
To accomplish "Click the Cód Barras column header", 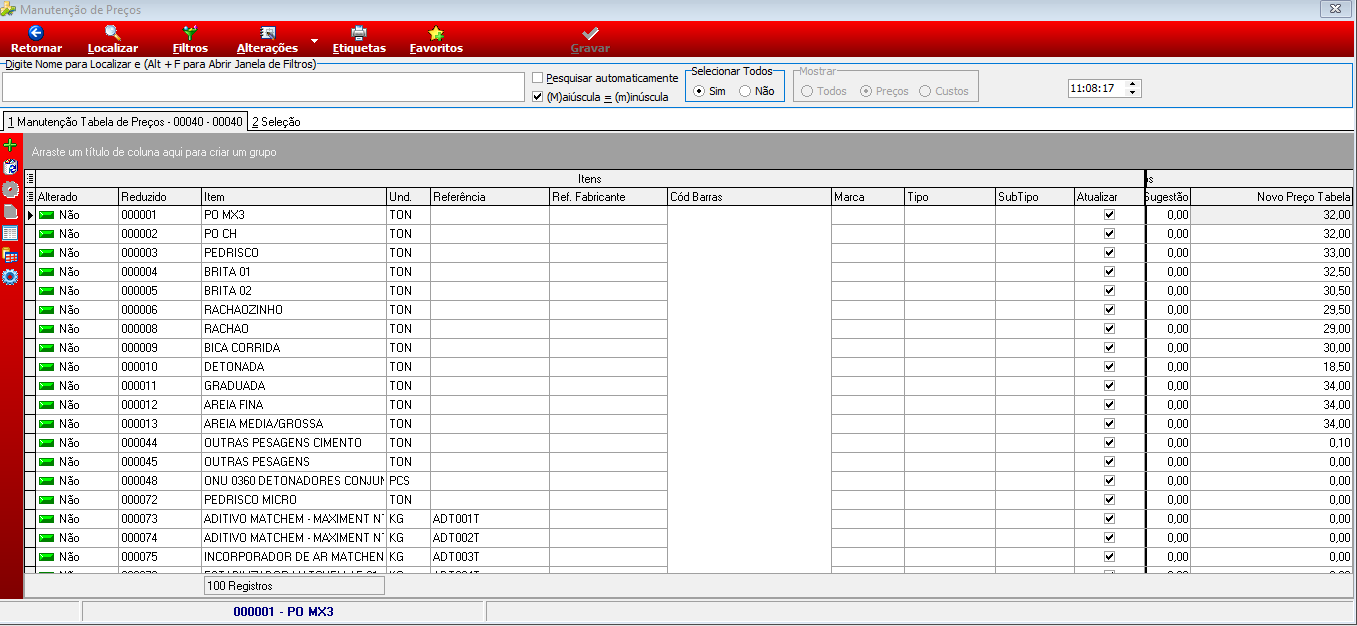I will click(x=749, y=197).
